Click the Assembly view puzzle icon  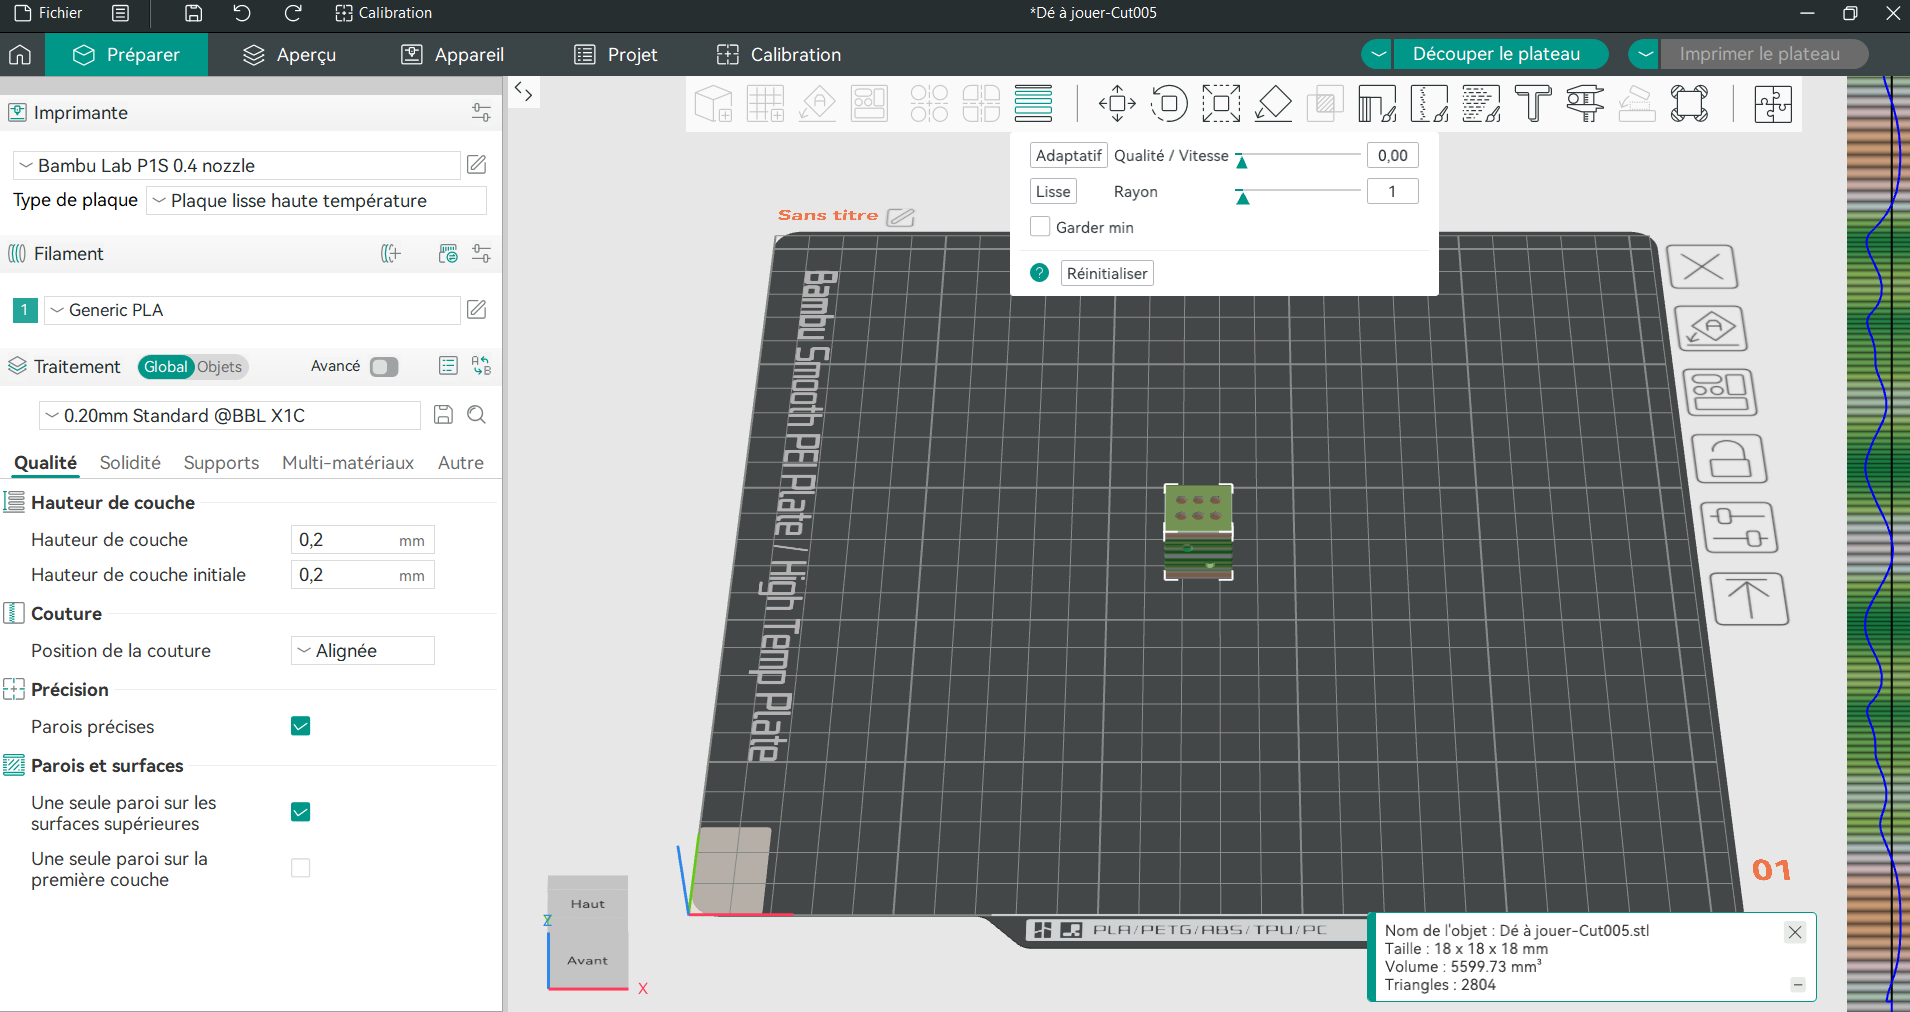click(x=1772, y=103)
